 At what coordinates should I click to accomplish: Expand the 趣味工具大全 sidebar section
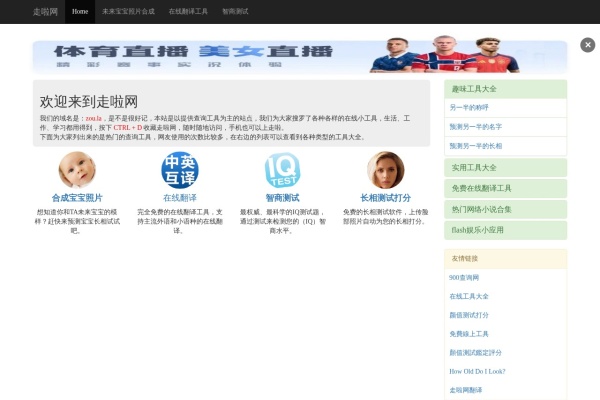click(505, 89)
